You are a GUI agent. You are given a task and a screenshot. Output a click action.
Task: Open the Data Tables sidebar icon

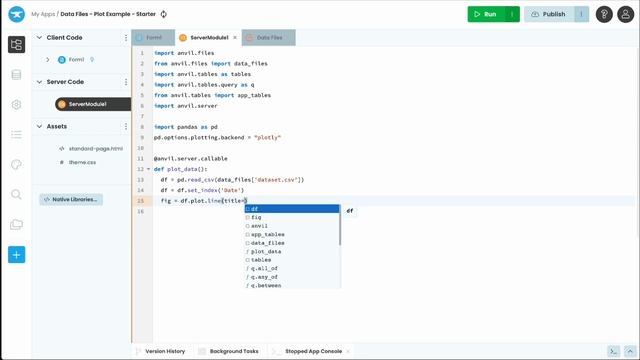coord(16,75)
